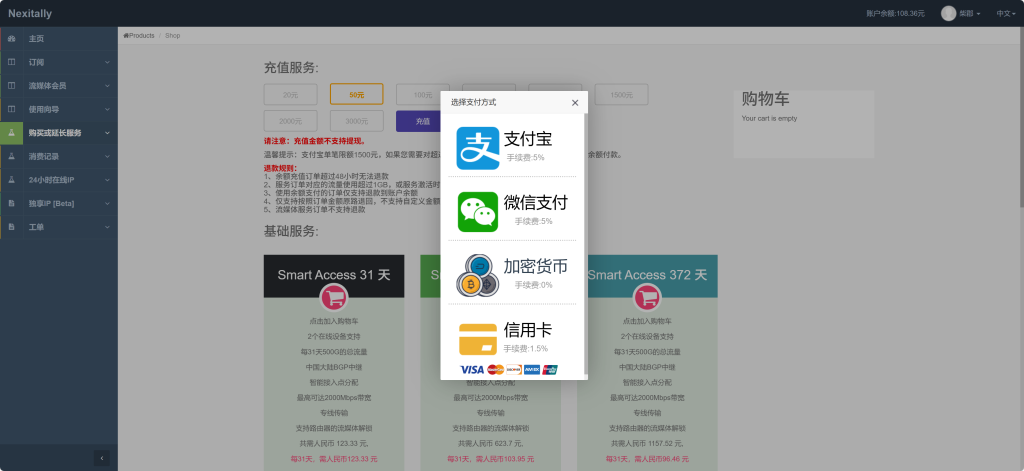Click the 订阅 sidebar icon
1024x471 pixels.
click(x=11, y=62)
